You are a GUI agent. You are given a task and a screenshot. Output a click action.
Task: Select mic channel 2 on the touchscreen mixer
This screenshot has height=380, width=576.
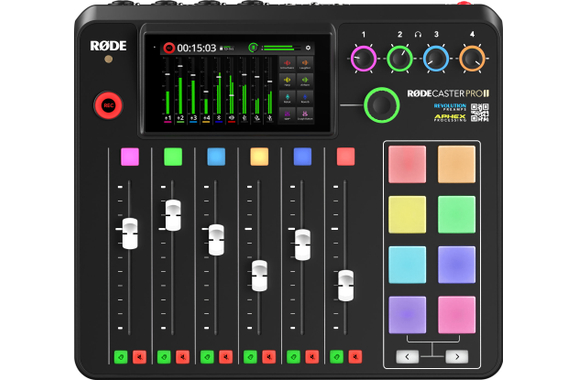[x=180, y=118]
